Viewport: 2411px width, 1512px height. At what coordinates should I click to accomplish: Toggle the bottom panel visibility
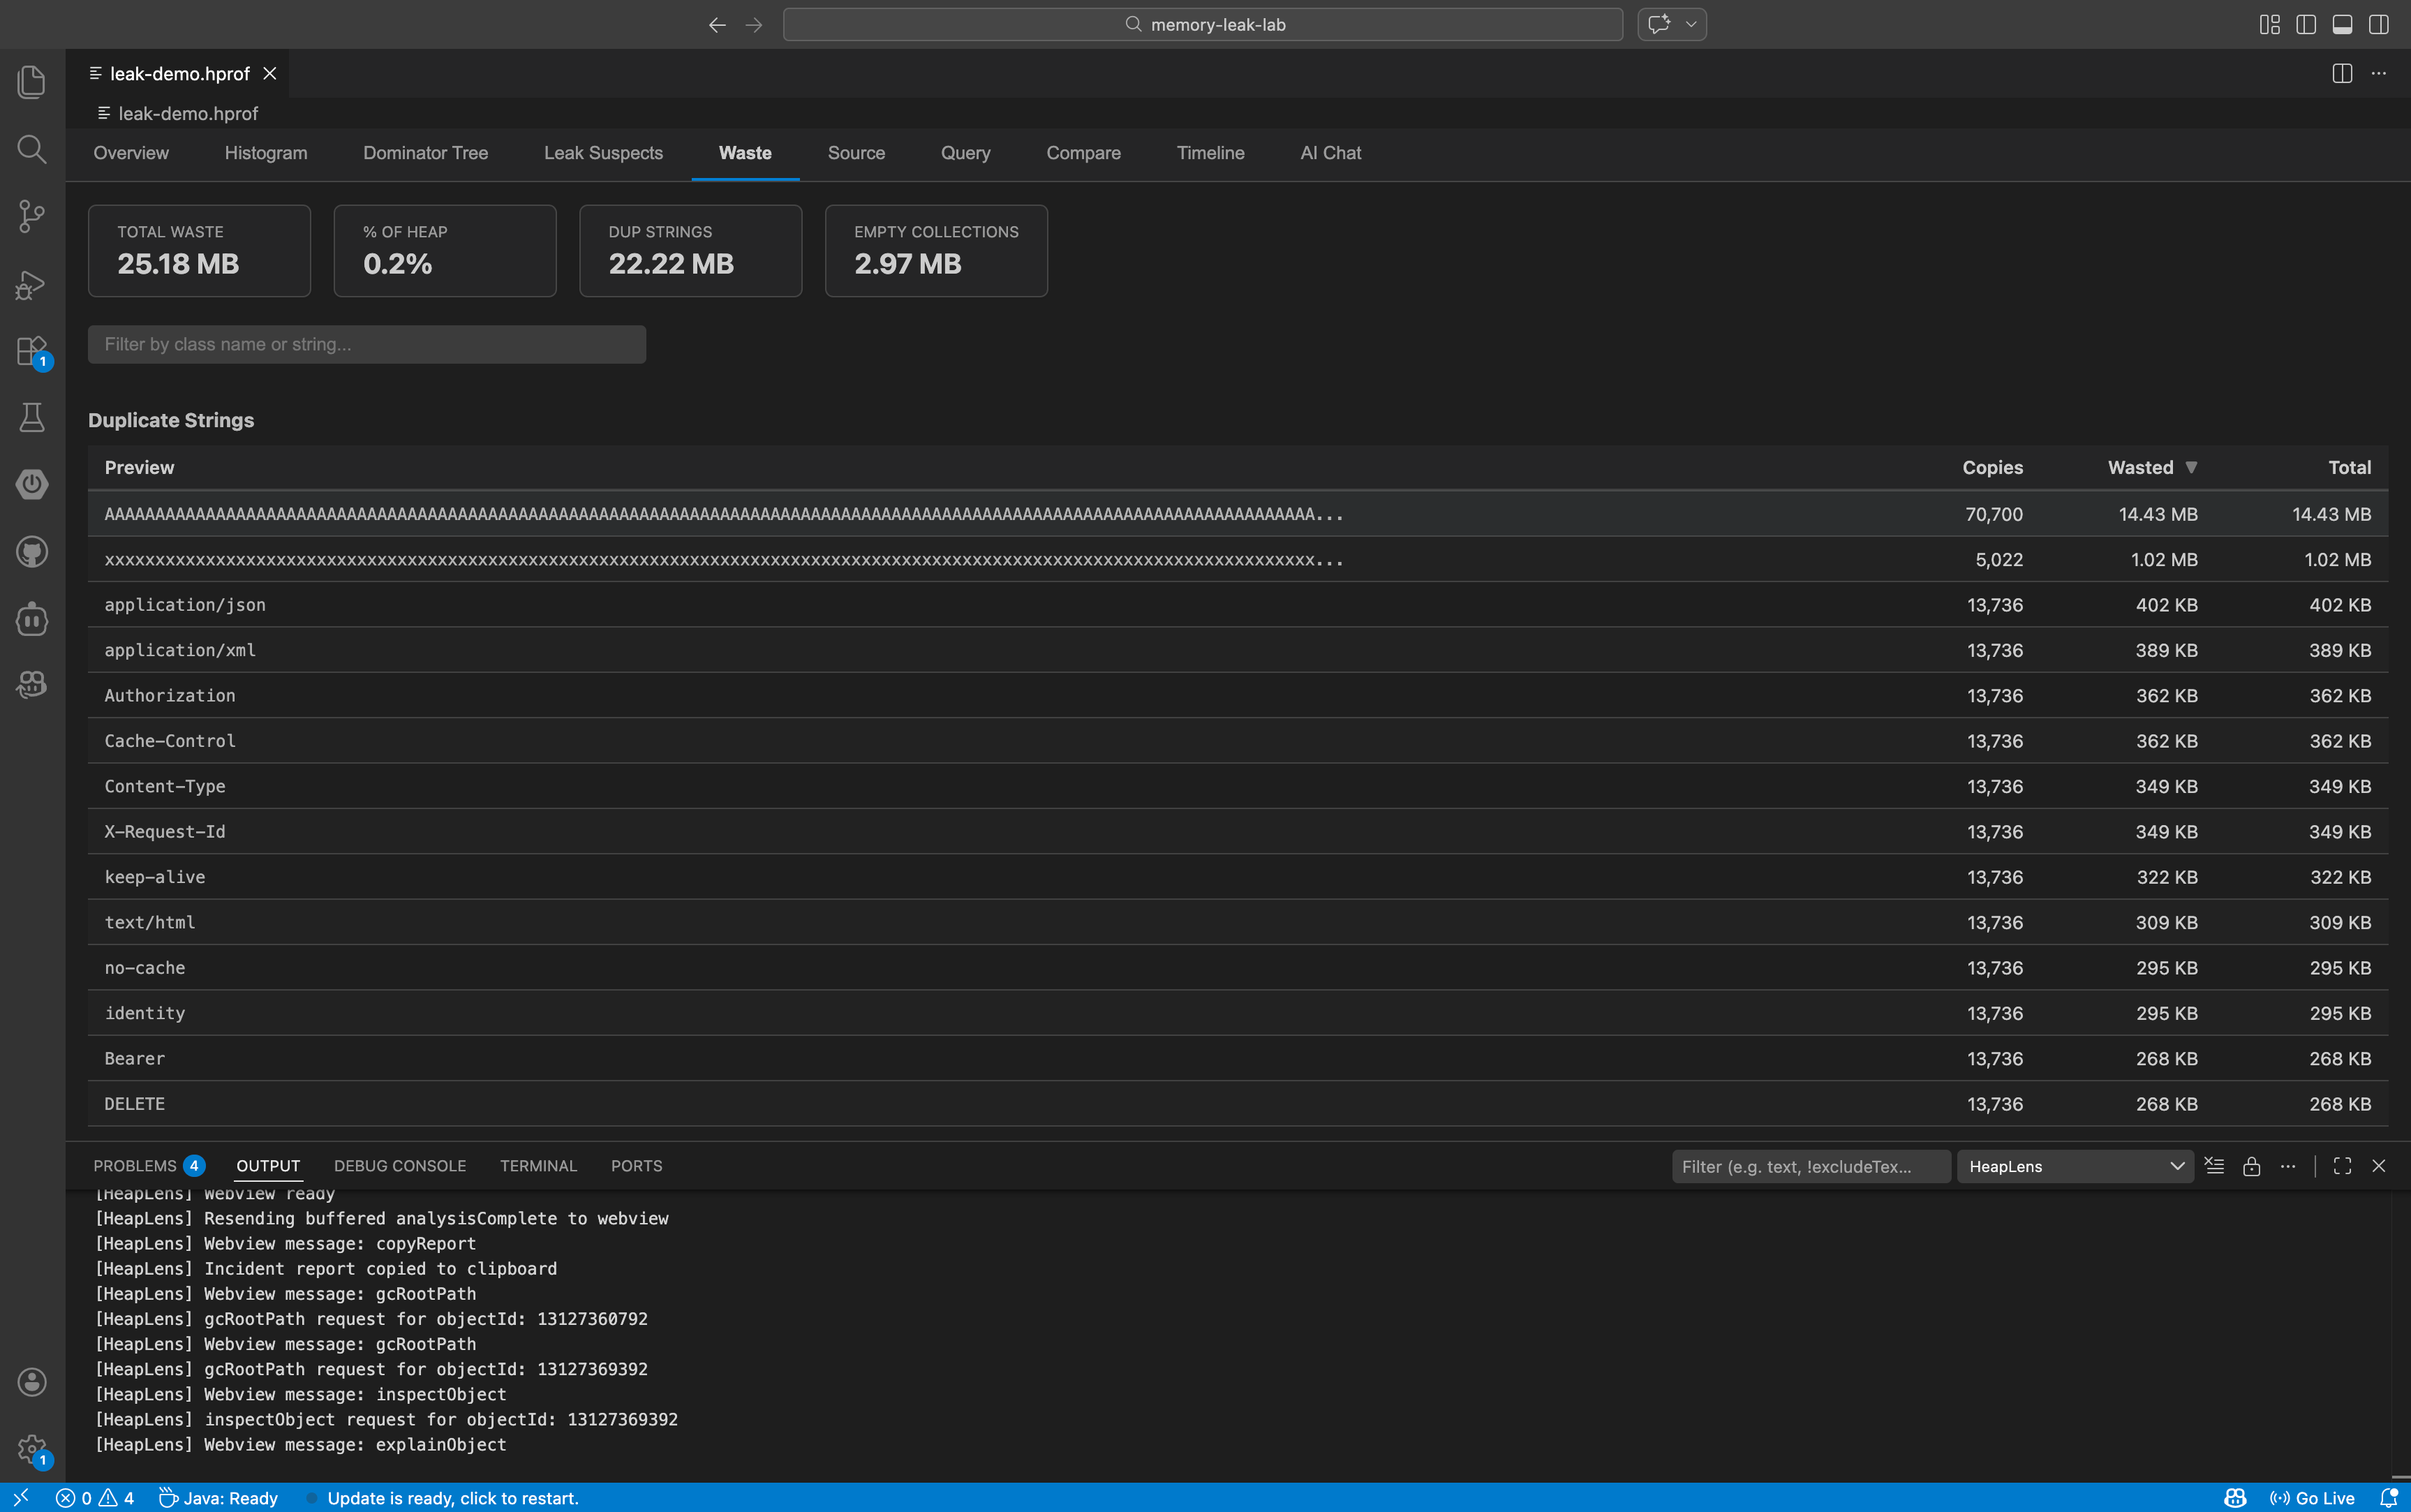(x=2342, y=25)
